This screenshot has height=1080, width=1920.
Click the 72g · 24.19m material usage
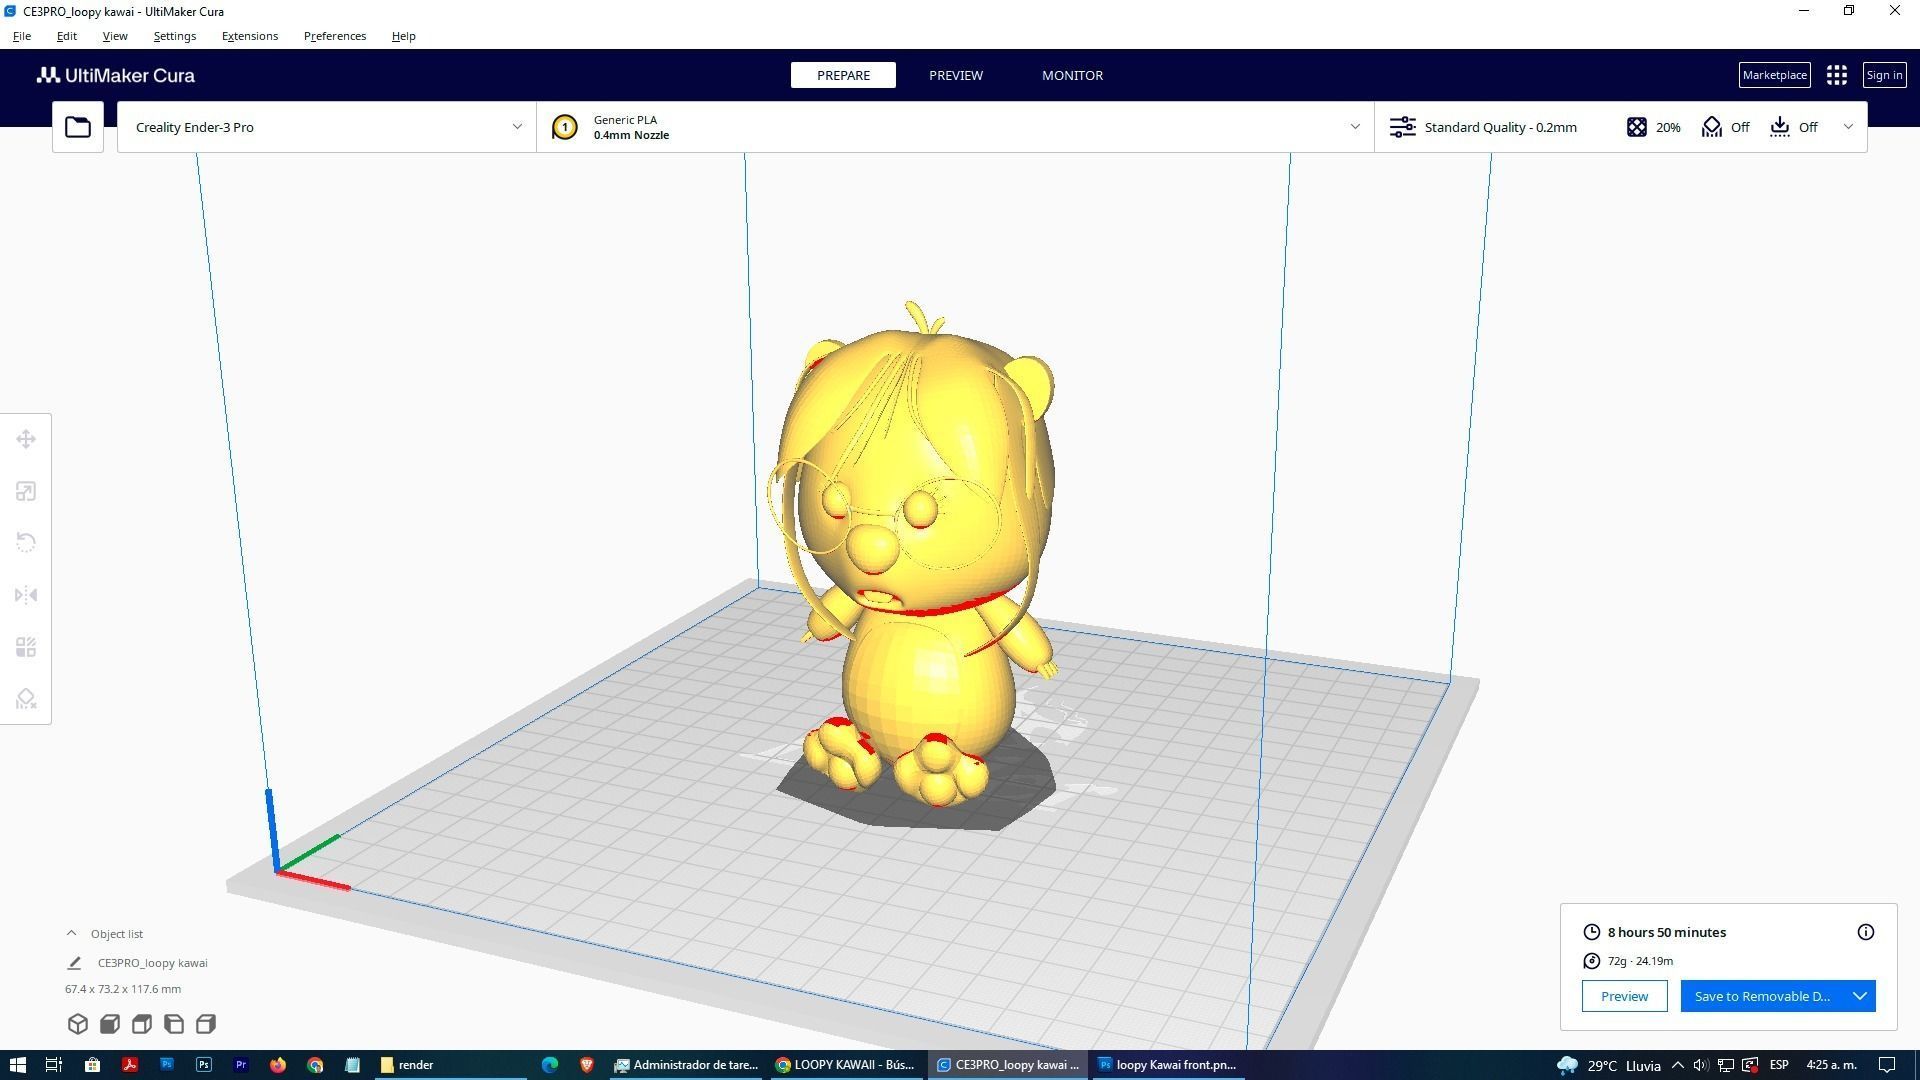(1640, 961)
